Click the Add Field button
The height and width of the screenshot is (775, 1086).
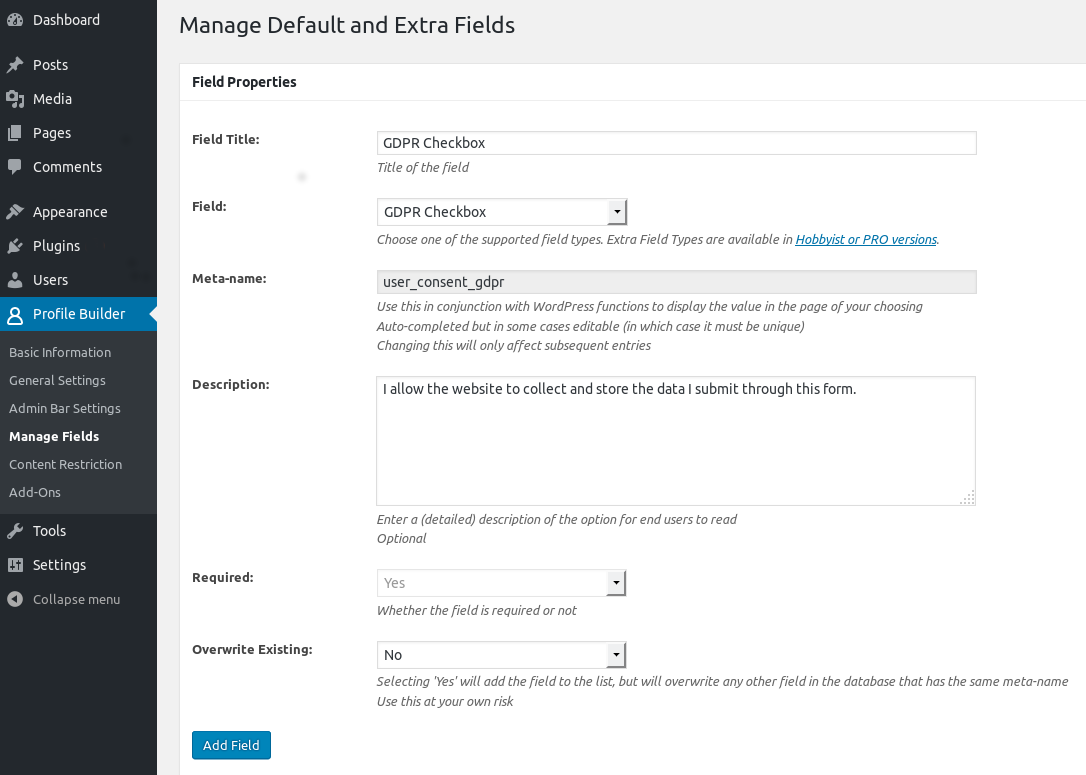tap(231, 745)
